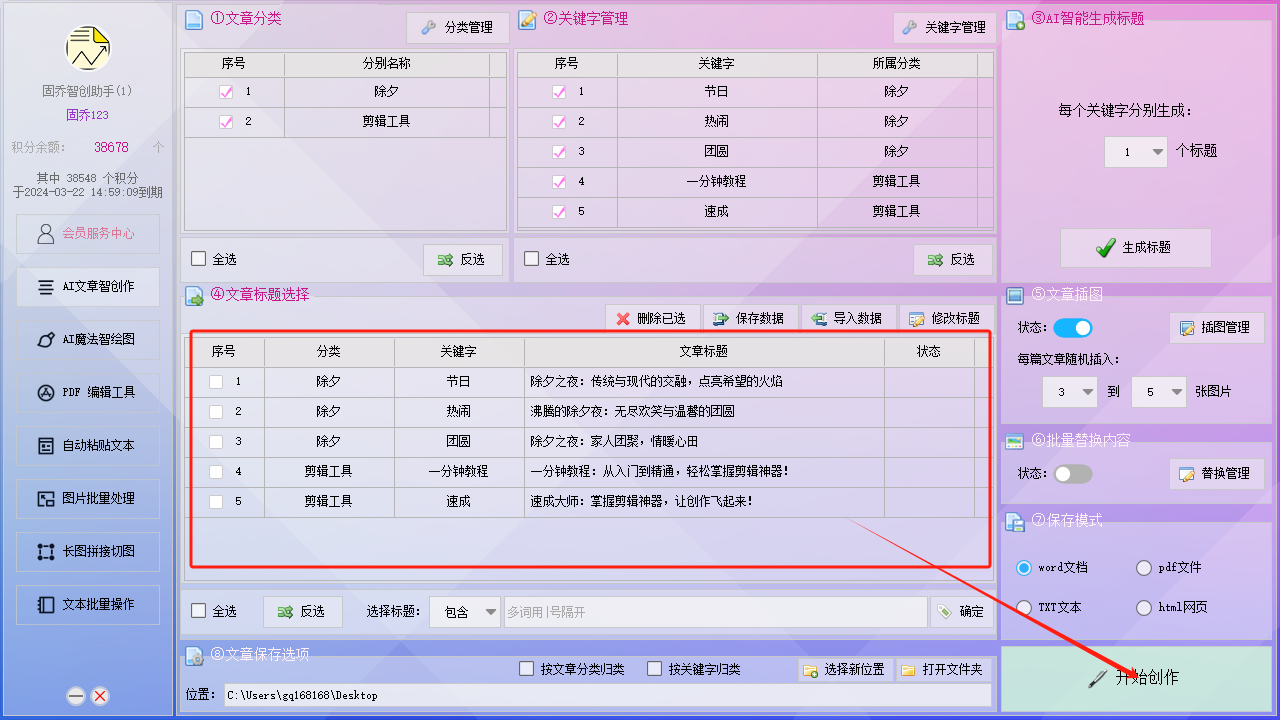Open 长图拼接切图 module
This screenshot has width=1280, height=720.
[88, 551]
